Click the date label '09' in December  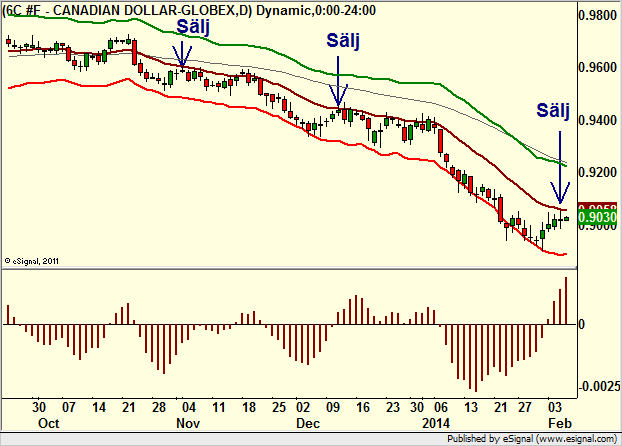click(x=333, y=408)
